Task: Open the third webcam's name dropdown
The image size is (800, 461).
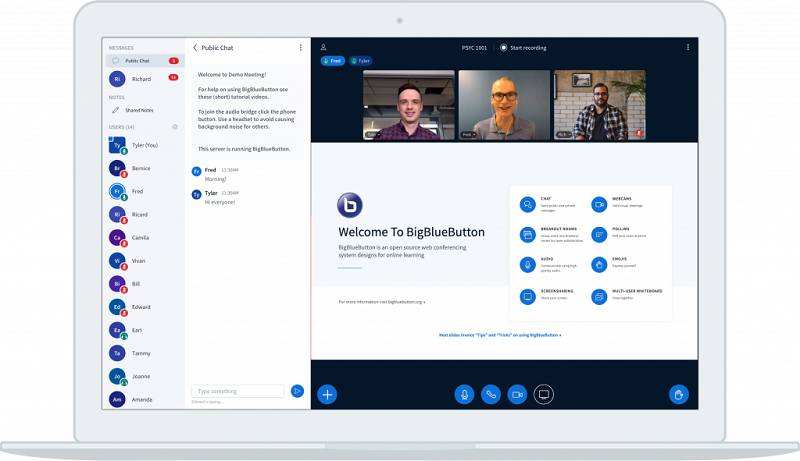Action: 564,135
